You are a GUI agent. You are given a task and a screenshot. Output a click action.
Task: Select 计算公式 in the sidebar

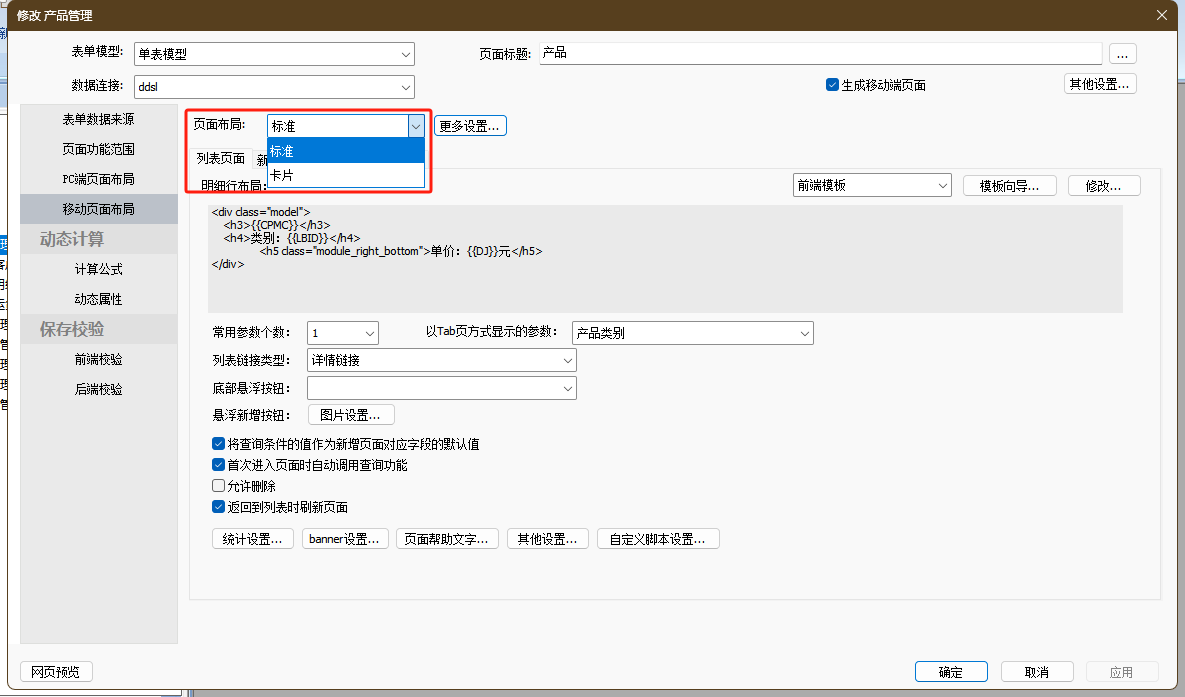pyautogui.click(x=98, y=269)
